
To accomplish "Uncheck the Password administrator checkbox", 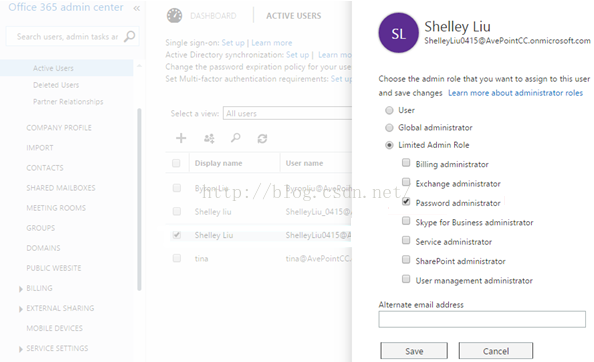I will (406, 201).
